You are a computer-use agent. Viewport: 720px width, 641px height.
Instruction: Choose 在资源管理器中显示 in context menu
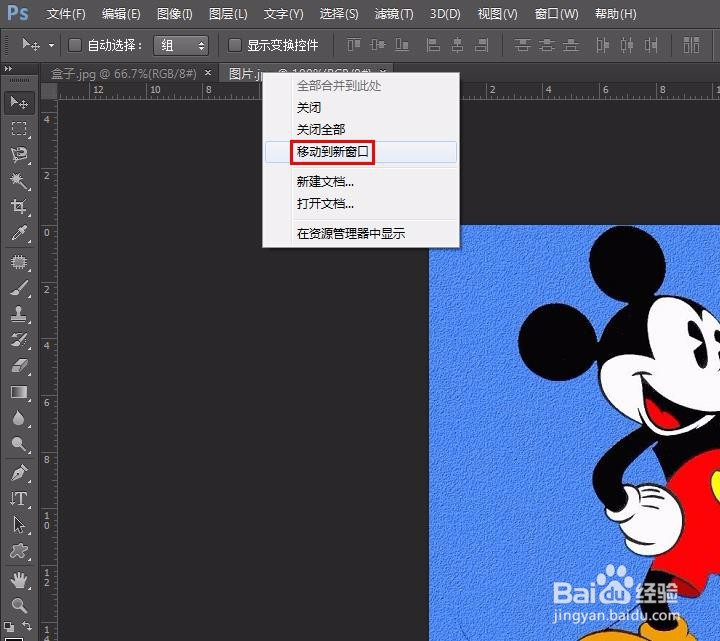361,233
